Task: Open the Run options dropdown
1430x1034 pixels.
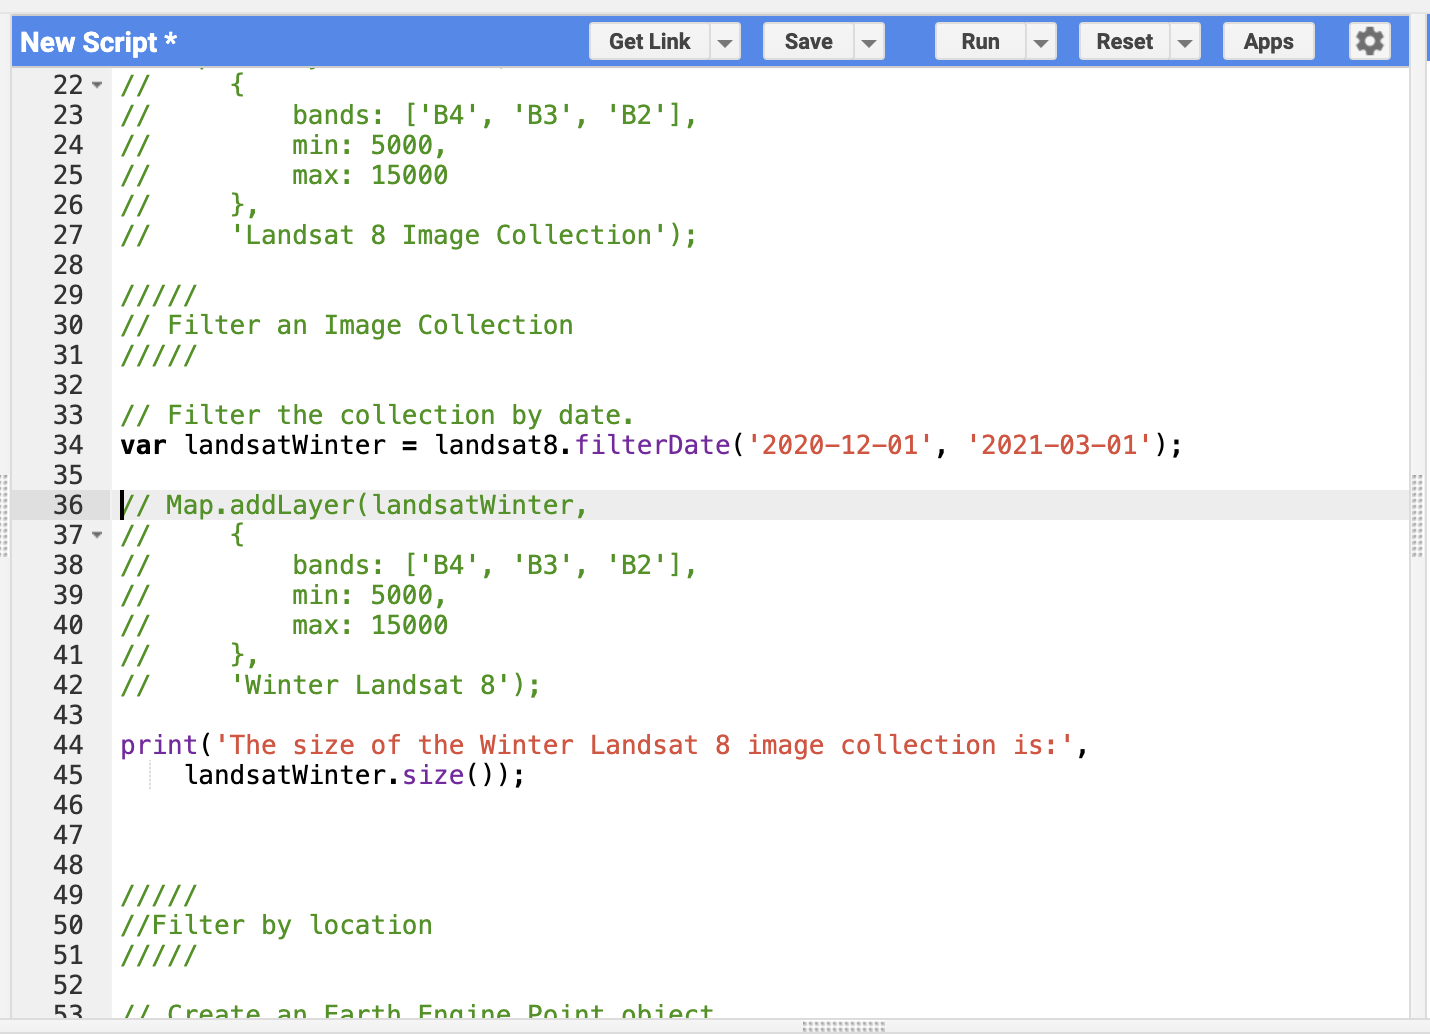Action: point(1041,41)
